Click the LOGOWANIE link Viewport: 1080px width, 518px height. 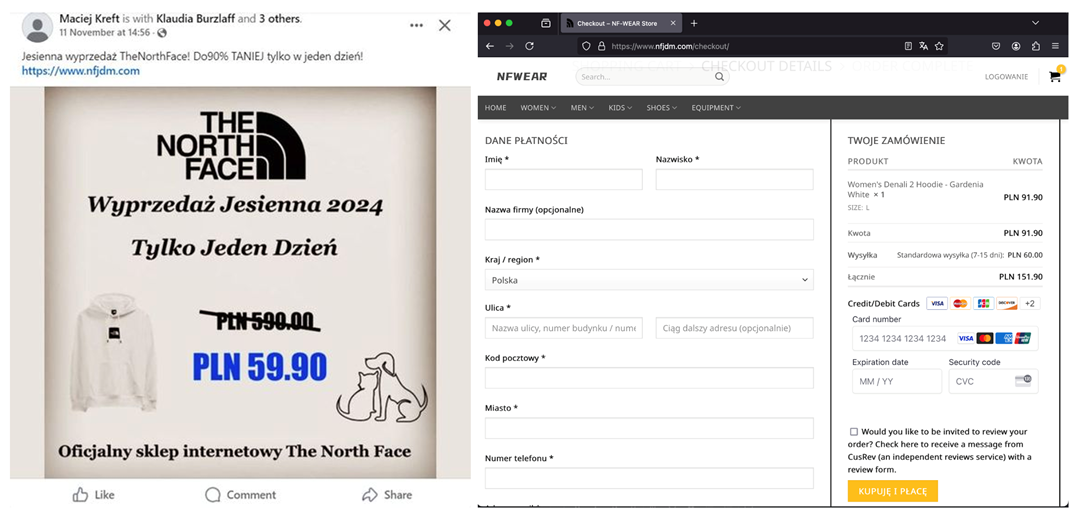point(1006,77)
